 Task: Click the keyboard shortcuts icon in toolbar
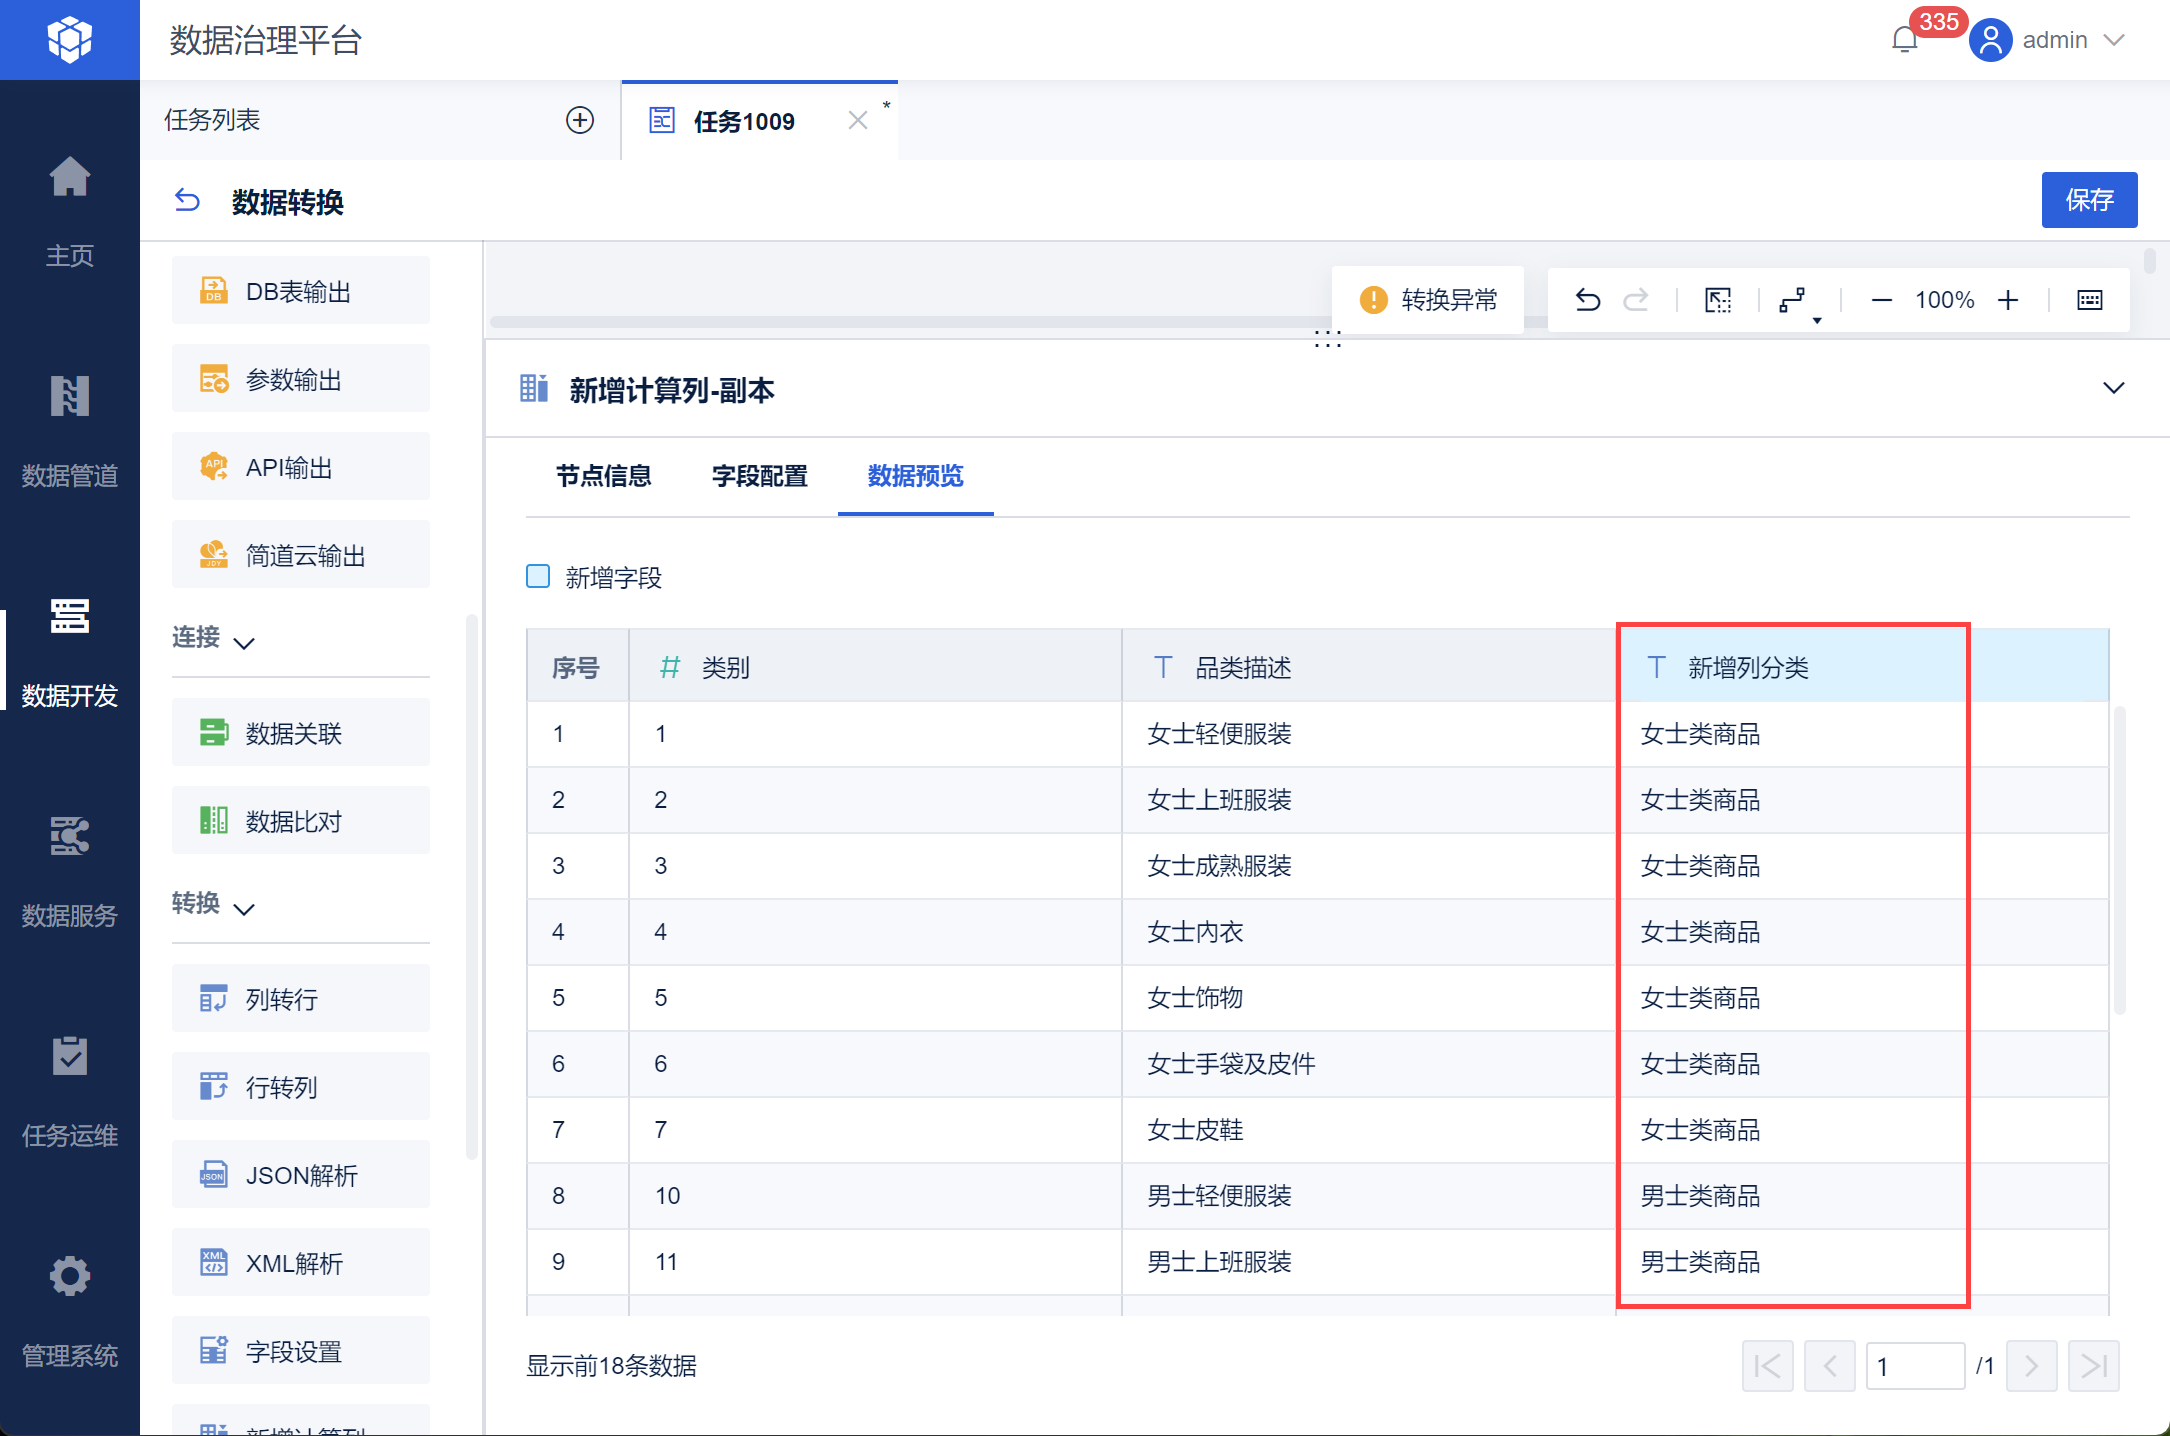click(x=2089, y=300)
